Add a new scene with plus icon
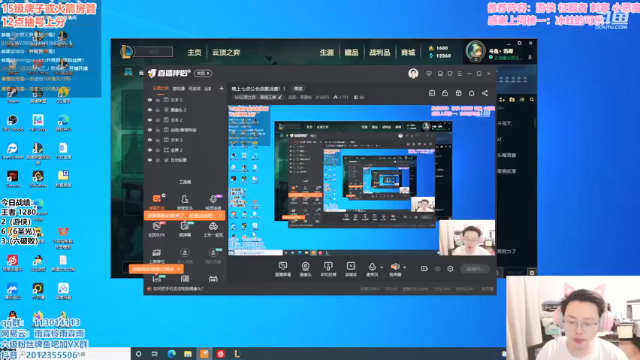The height and width of the screenshot is (360, 640). (x=221, y=88)
